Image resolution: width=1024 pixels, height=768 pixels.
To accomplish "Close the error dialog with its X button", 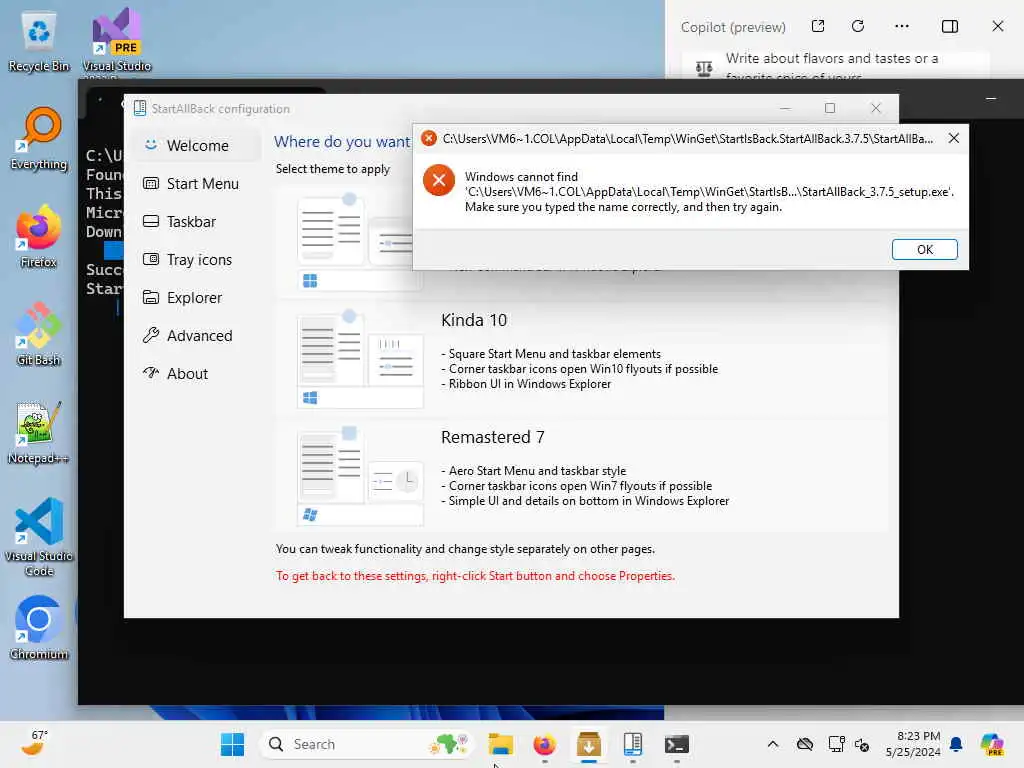I will [x=953, y=138].
